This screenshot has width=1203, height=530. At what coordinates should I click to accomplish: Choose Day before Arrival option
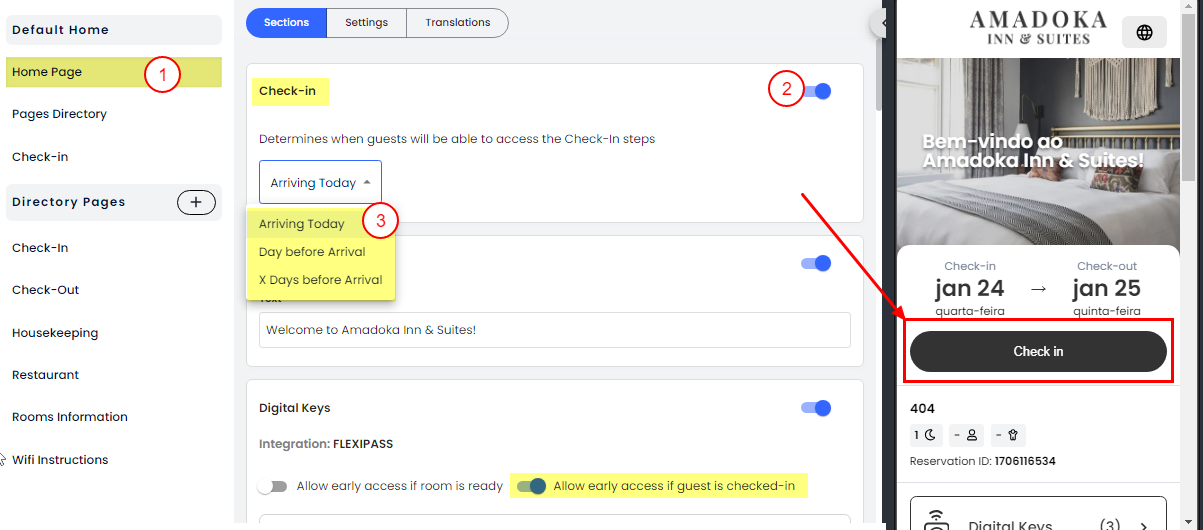(x=312, y=252)
